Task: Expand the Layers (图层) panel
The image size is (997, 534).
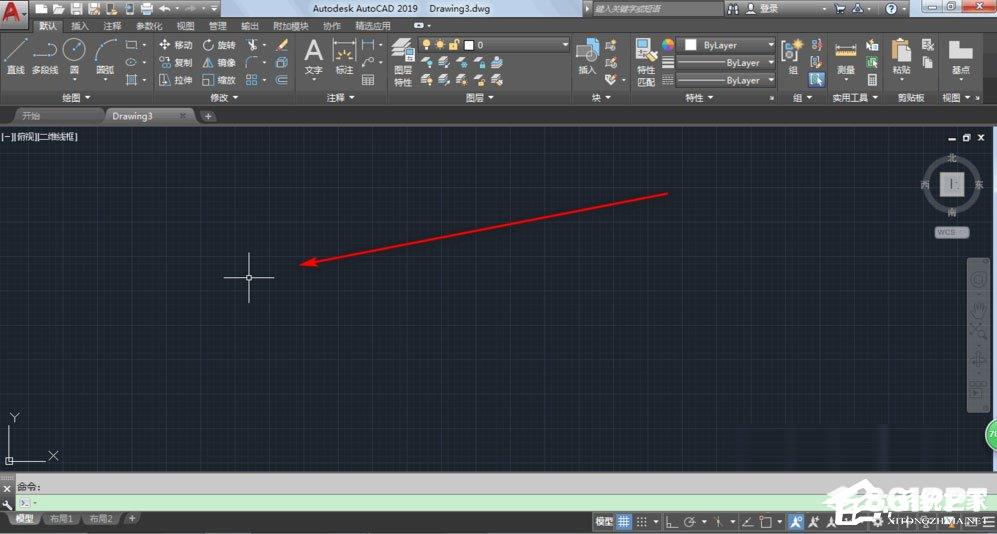Action: pos(480,97)
